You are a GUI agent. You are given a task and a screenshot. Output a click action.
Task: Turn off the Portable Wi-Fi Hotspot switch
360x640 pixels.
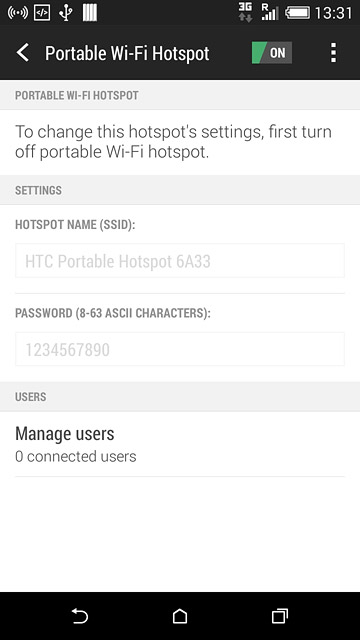tap(271, 53)
